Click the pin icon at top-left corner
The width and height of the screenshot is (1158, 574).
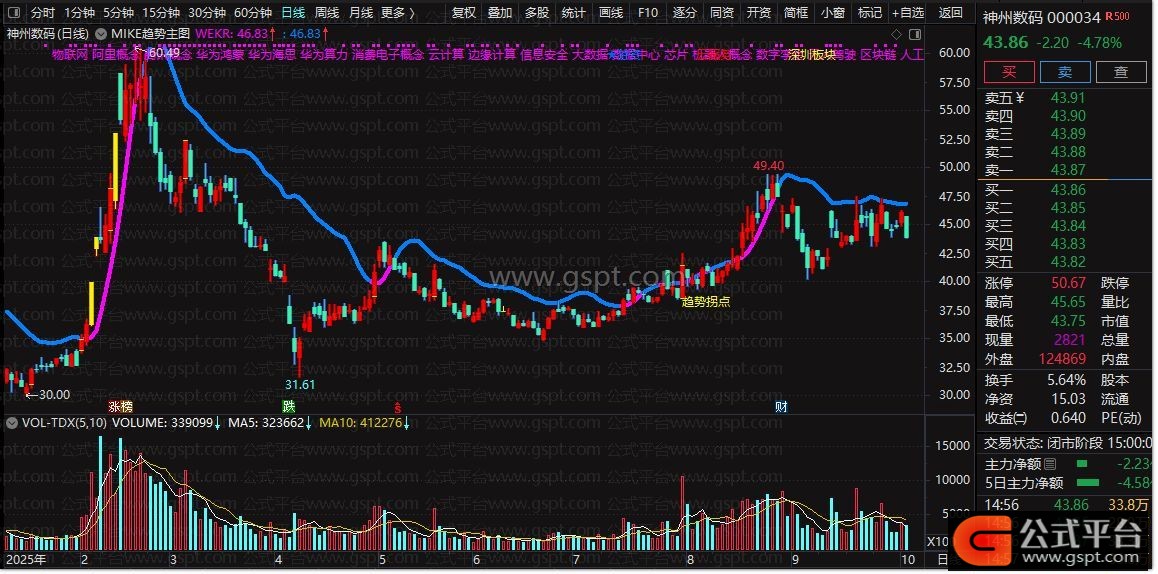[12, 13]
